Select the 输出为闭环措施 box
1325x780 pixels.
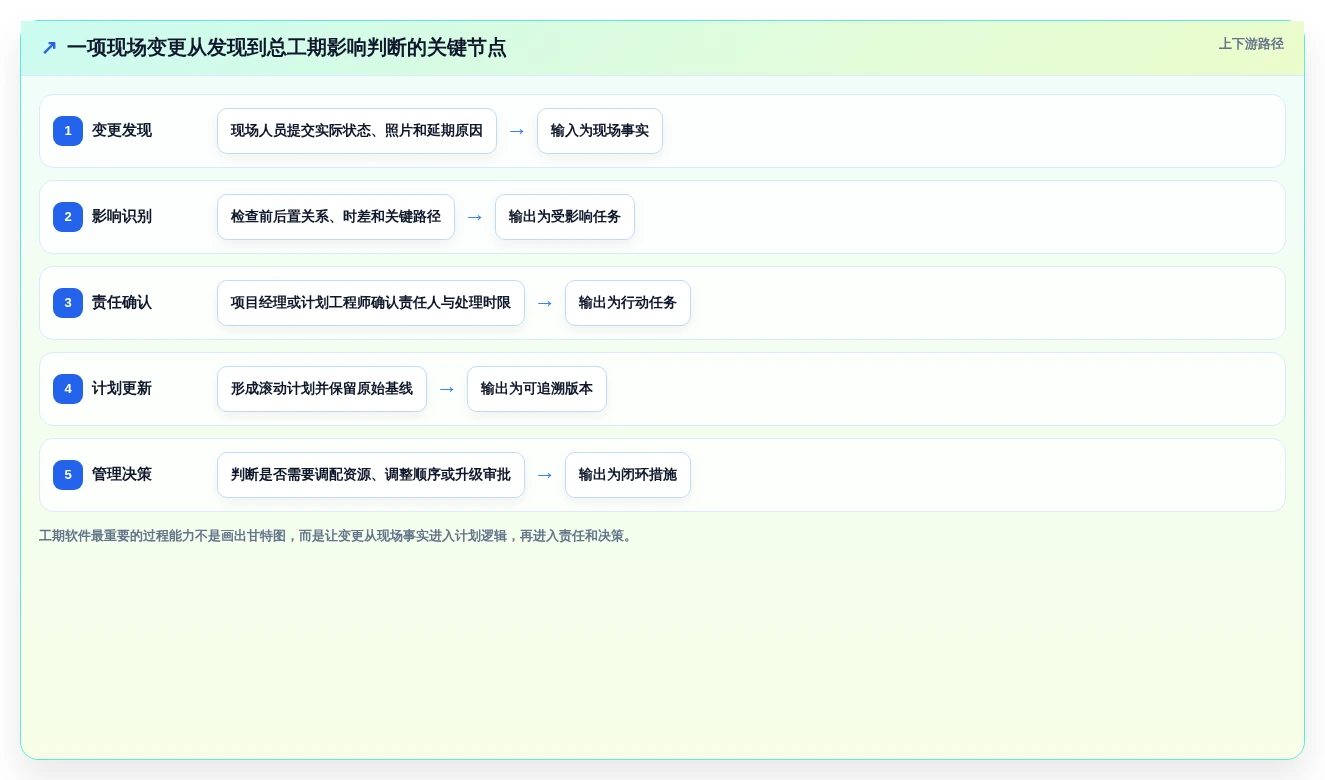point(628,475)
